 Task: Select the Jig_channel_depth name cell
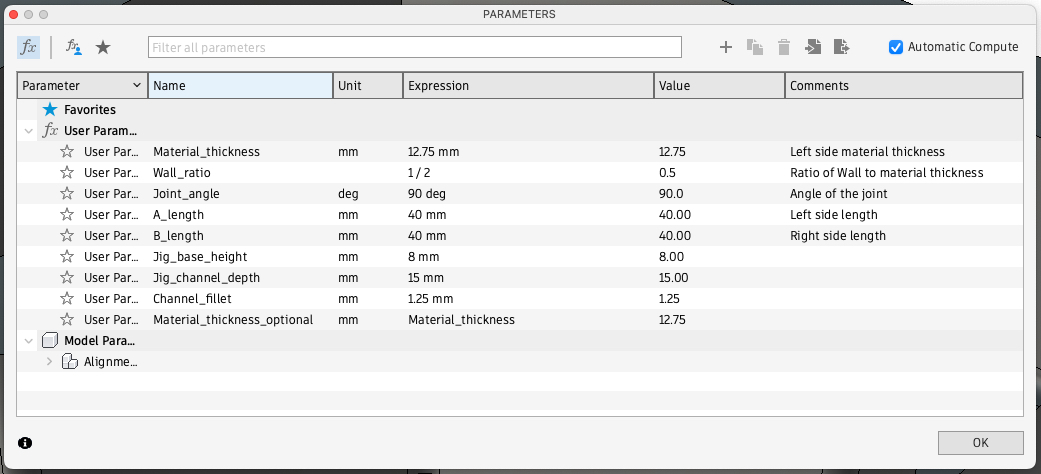(x=240, y=277)
